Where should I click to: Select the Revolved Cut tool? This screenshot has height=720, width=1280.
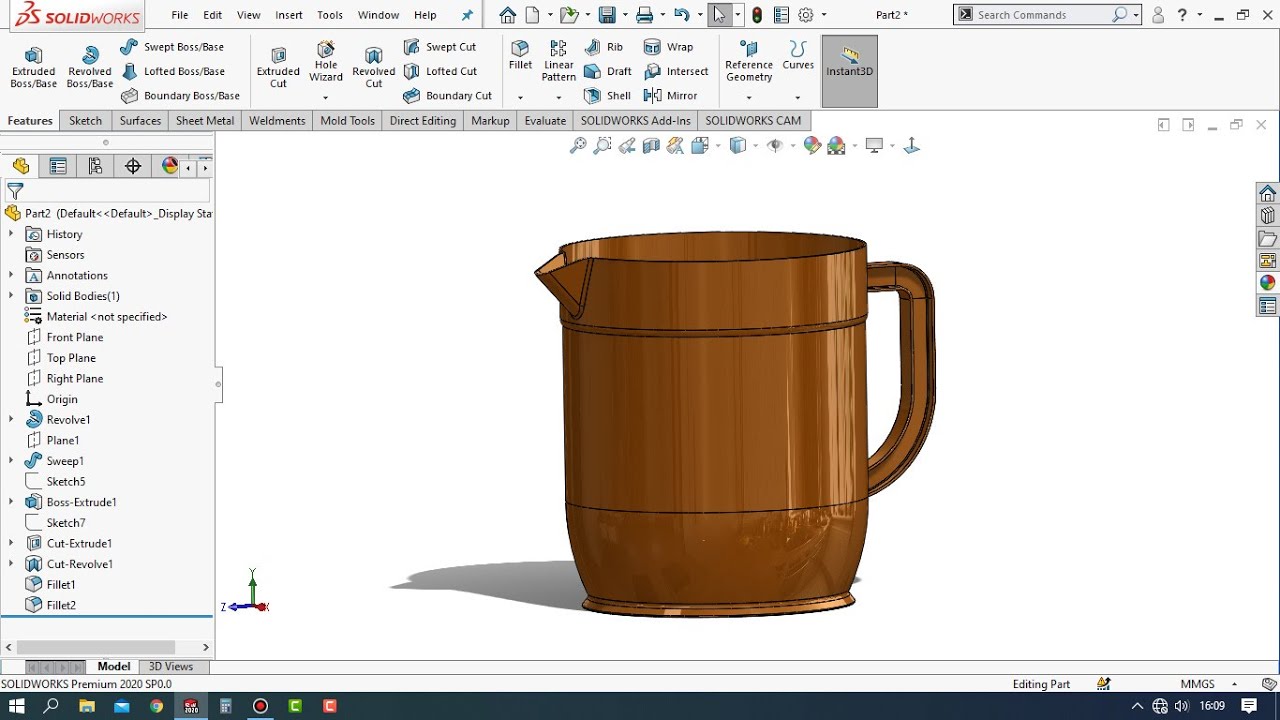tap(374, 67)
